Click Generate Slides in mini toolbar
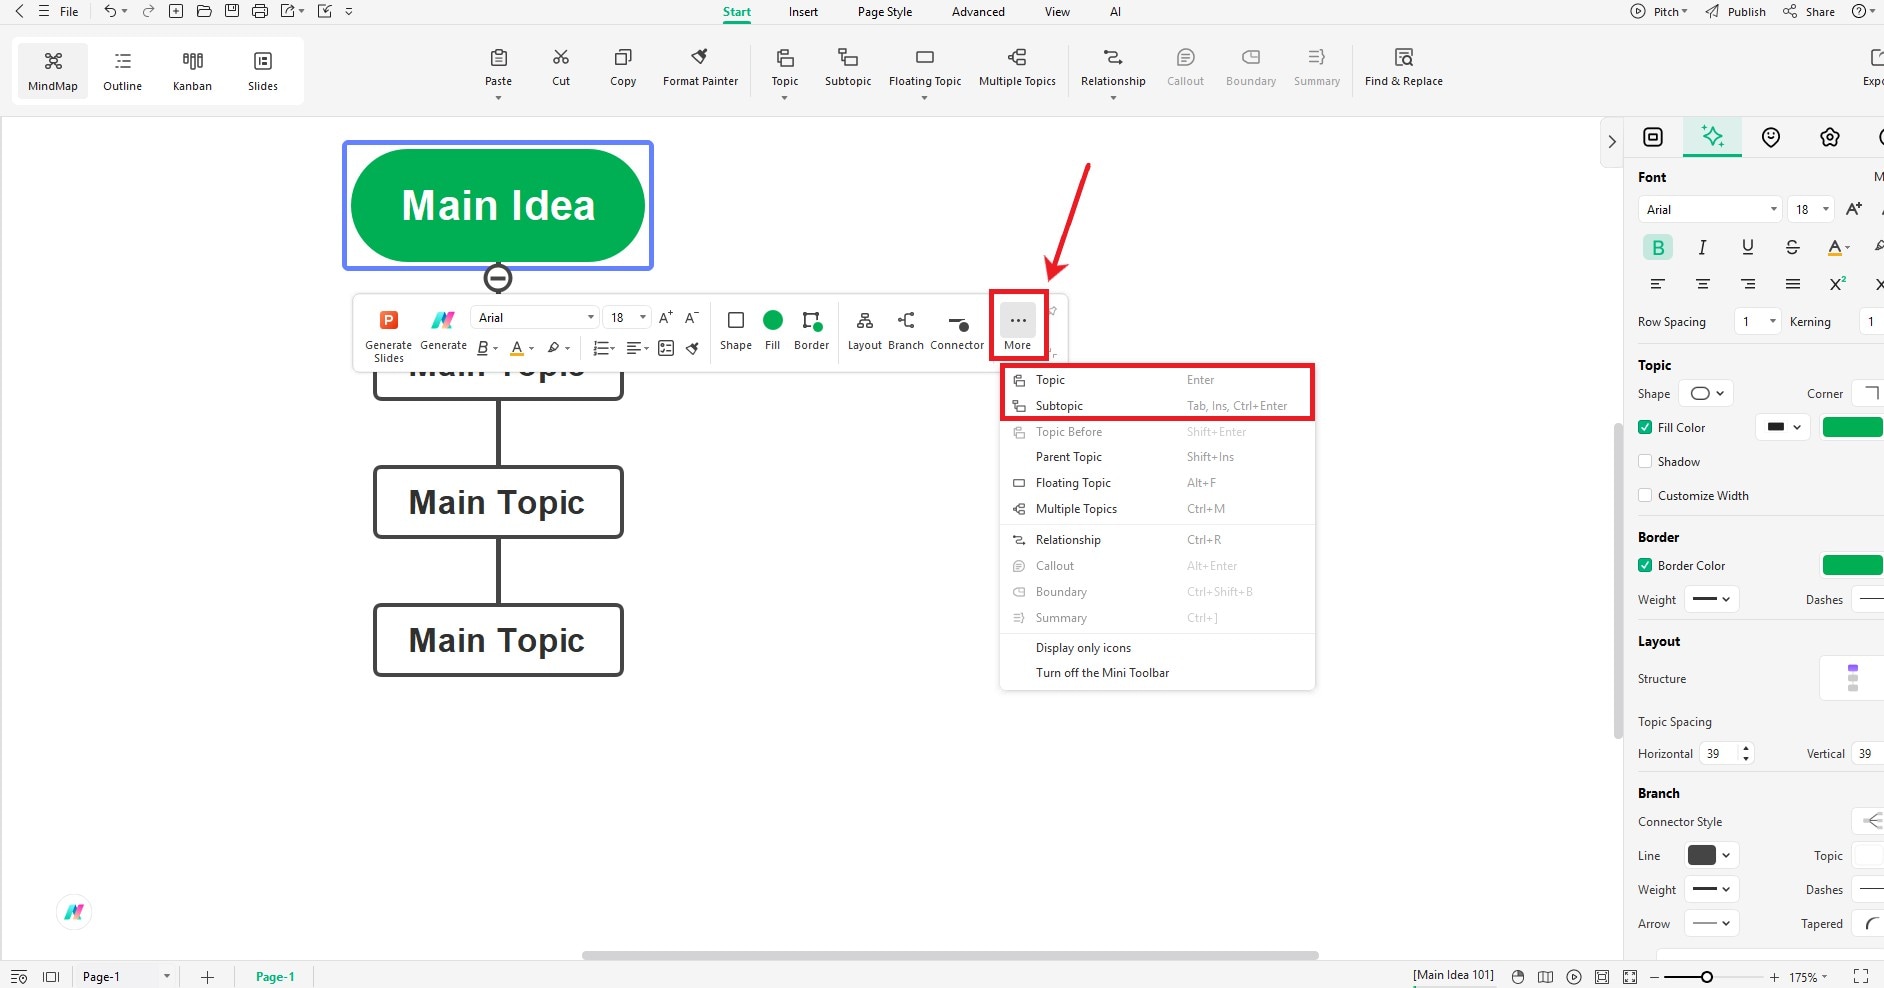 tap(389, 335)
